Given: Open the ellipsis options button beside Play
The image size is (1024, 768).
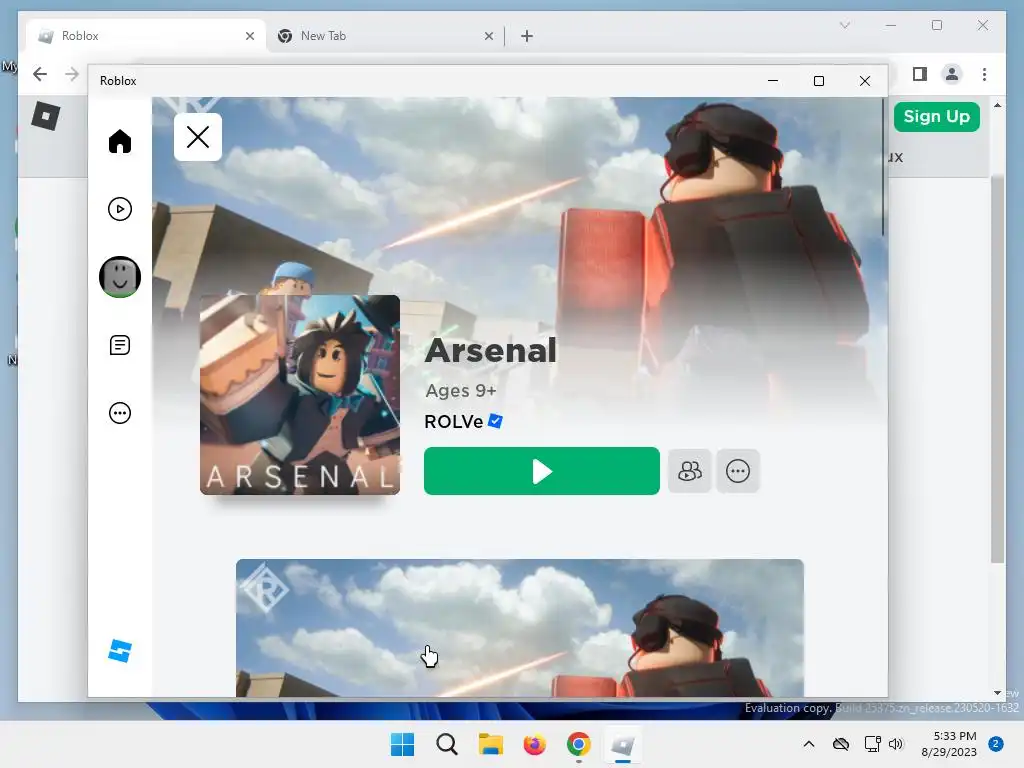Looking at the screenshot, I should pos(738,471).
